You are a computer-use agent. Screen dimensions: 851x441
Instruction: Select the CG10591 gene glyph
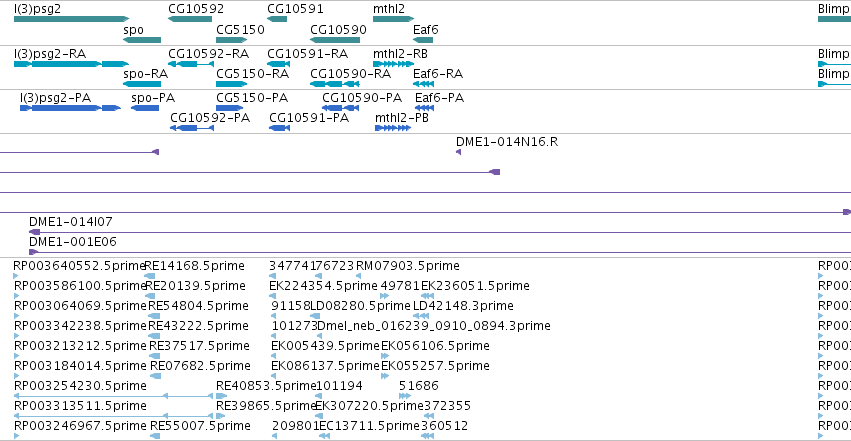[x=277, y=19]
